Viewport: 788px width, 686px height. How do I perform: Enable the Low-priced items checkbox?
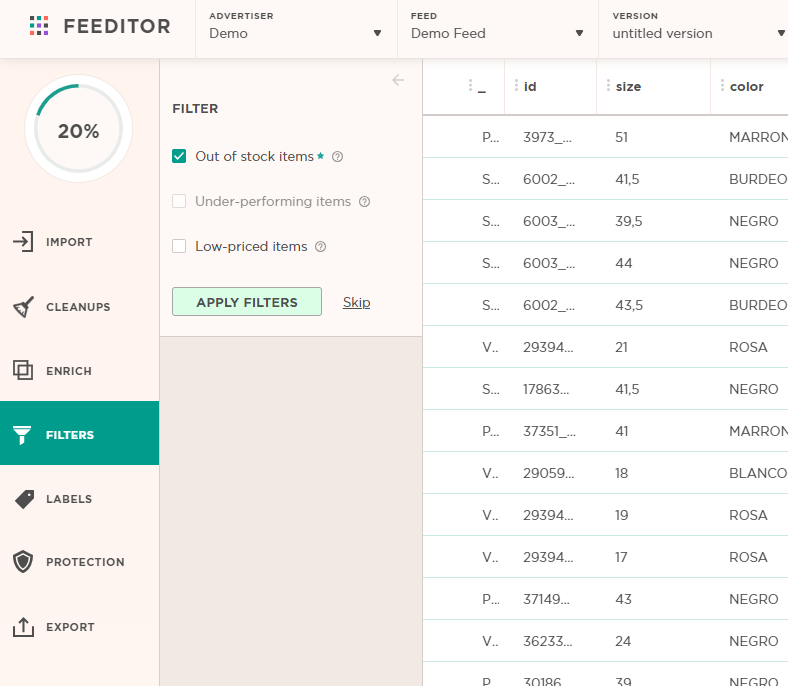pyautogui.click(x=179, y=246)
